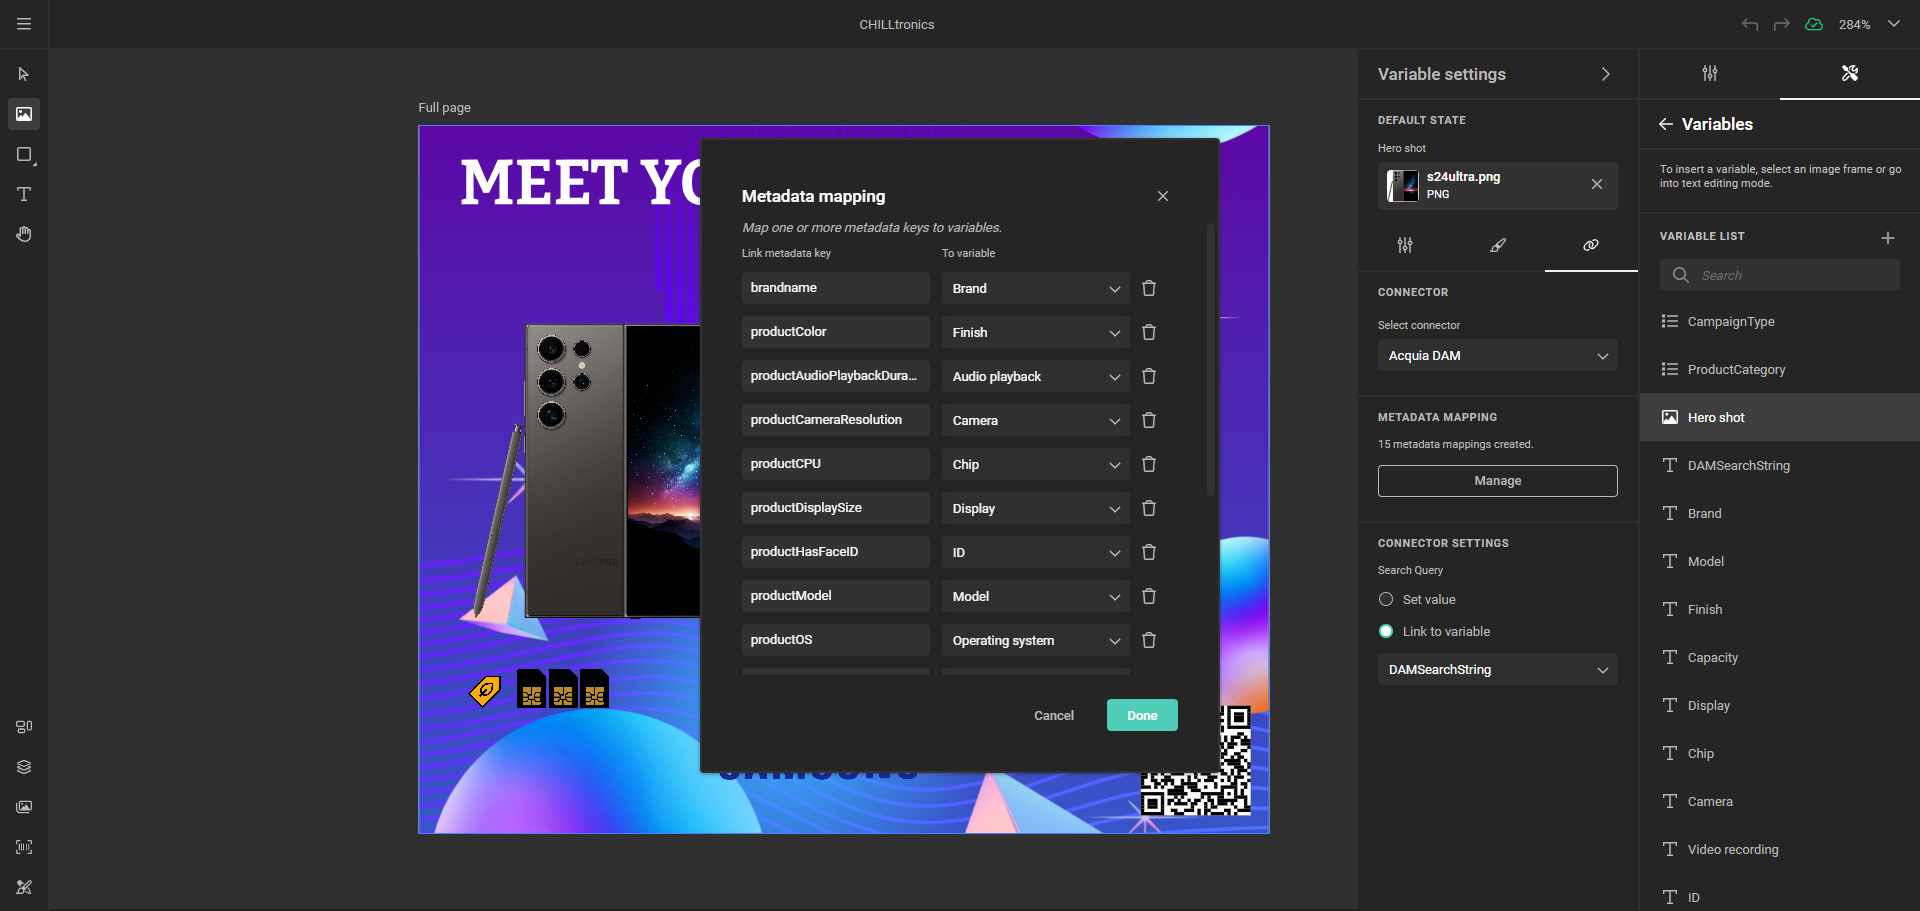Select the ProductCategory variable

(x=1780, y=369)
